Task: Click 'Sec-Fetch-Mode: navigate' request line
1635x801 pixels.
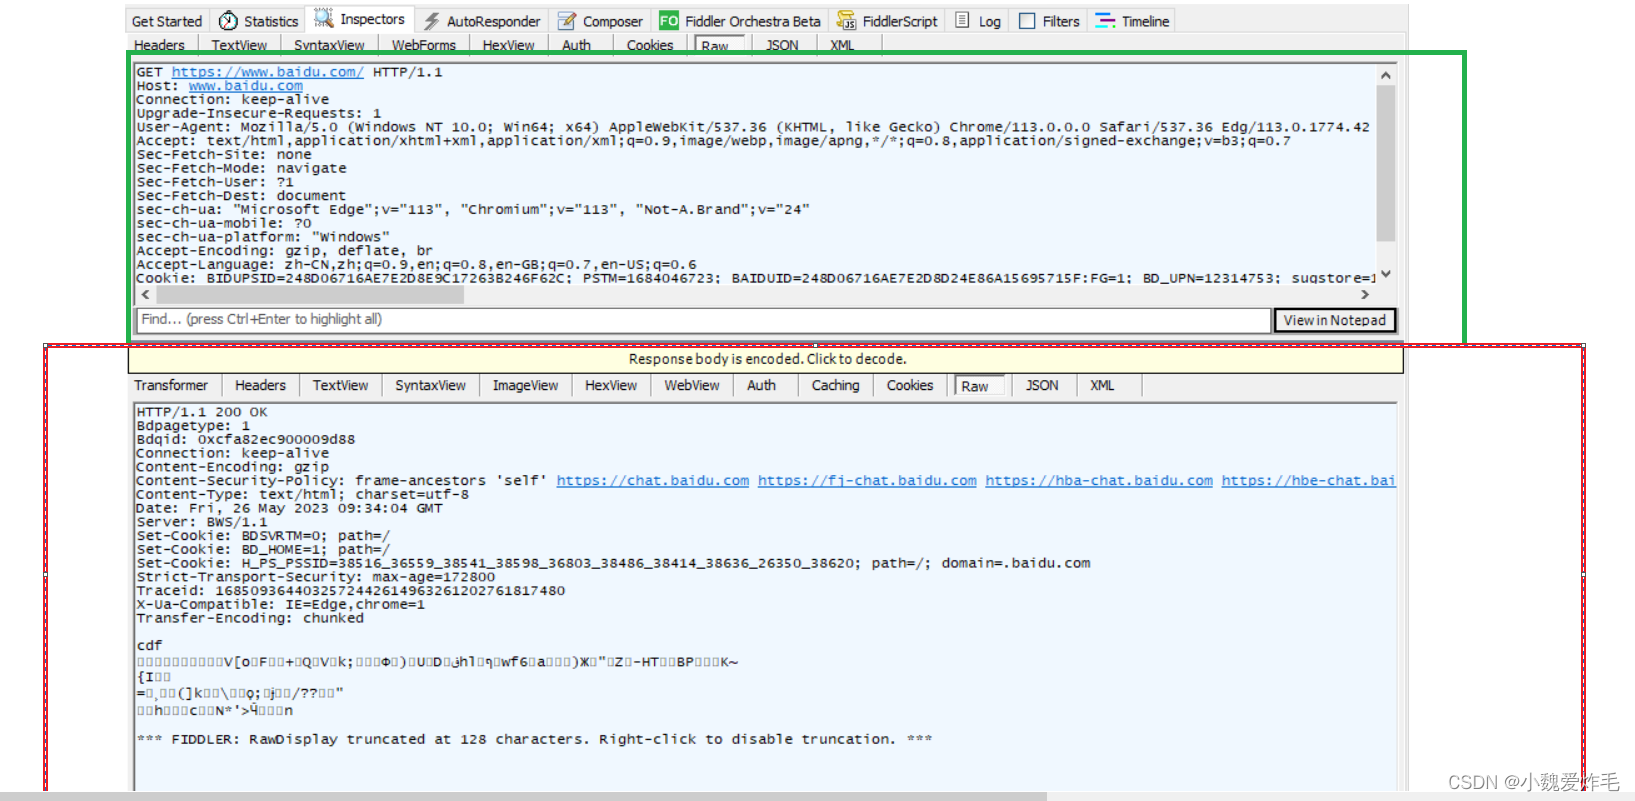Action: (x=241, y=168)
